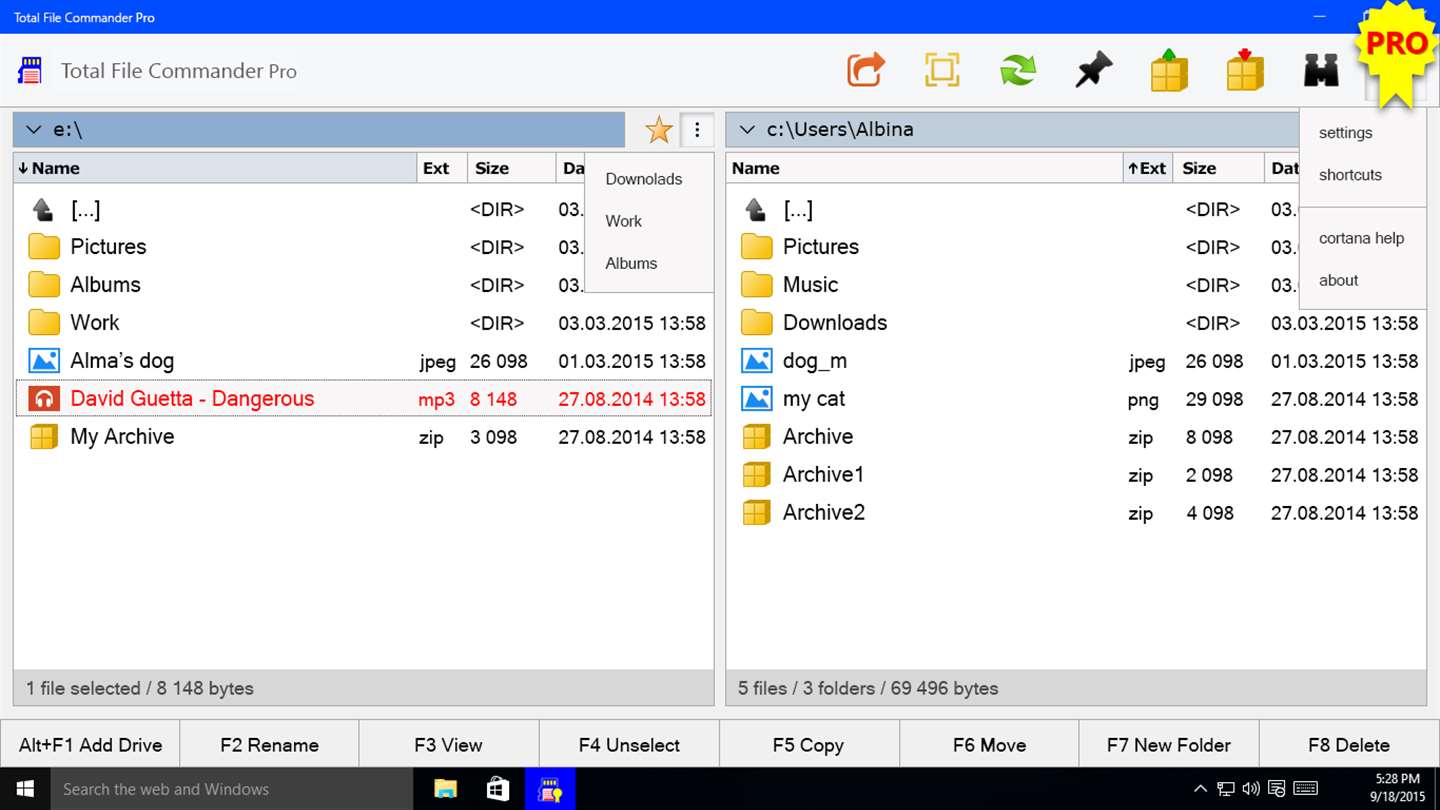Image resolution: width=1440 pixels, height=810 pixels.
Task: Click the zip icon beside Archive1
Action: point(757,475)
